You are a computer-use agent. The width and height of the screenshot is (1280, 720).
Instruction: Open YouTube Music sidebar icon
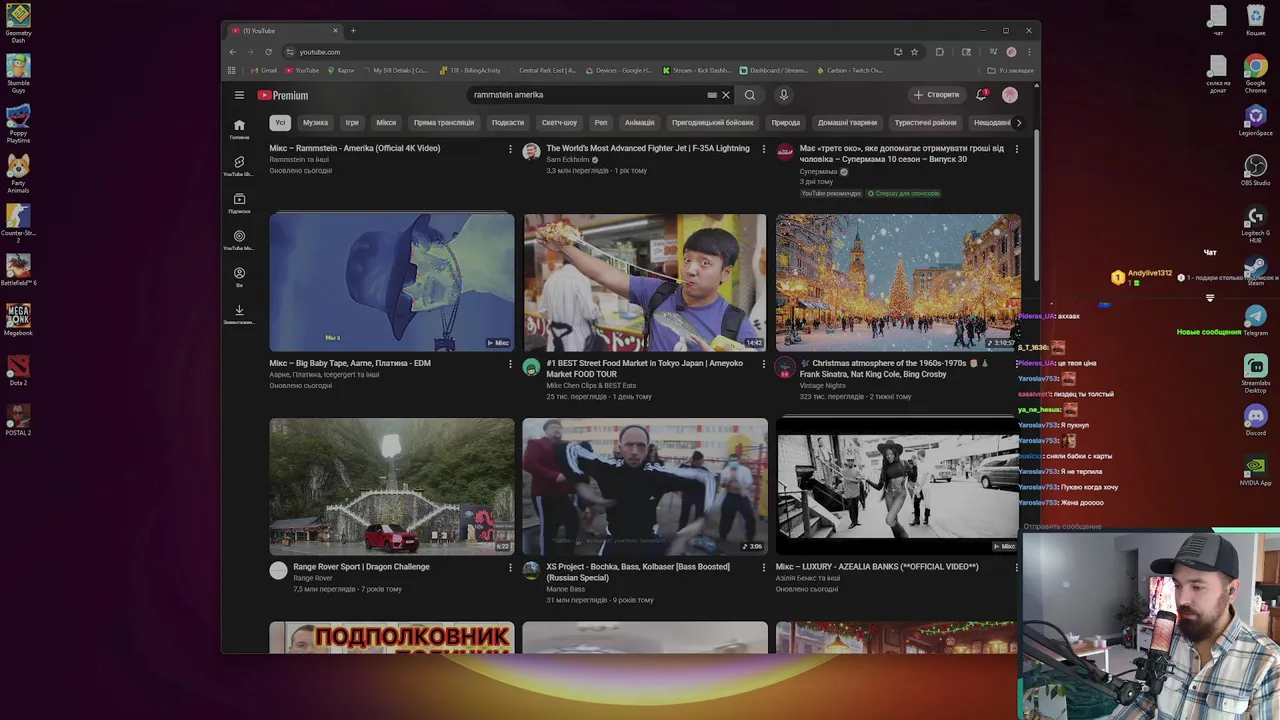[x=239, y=240]
